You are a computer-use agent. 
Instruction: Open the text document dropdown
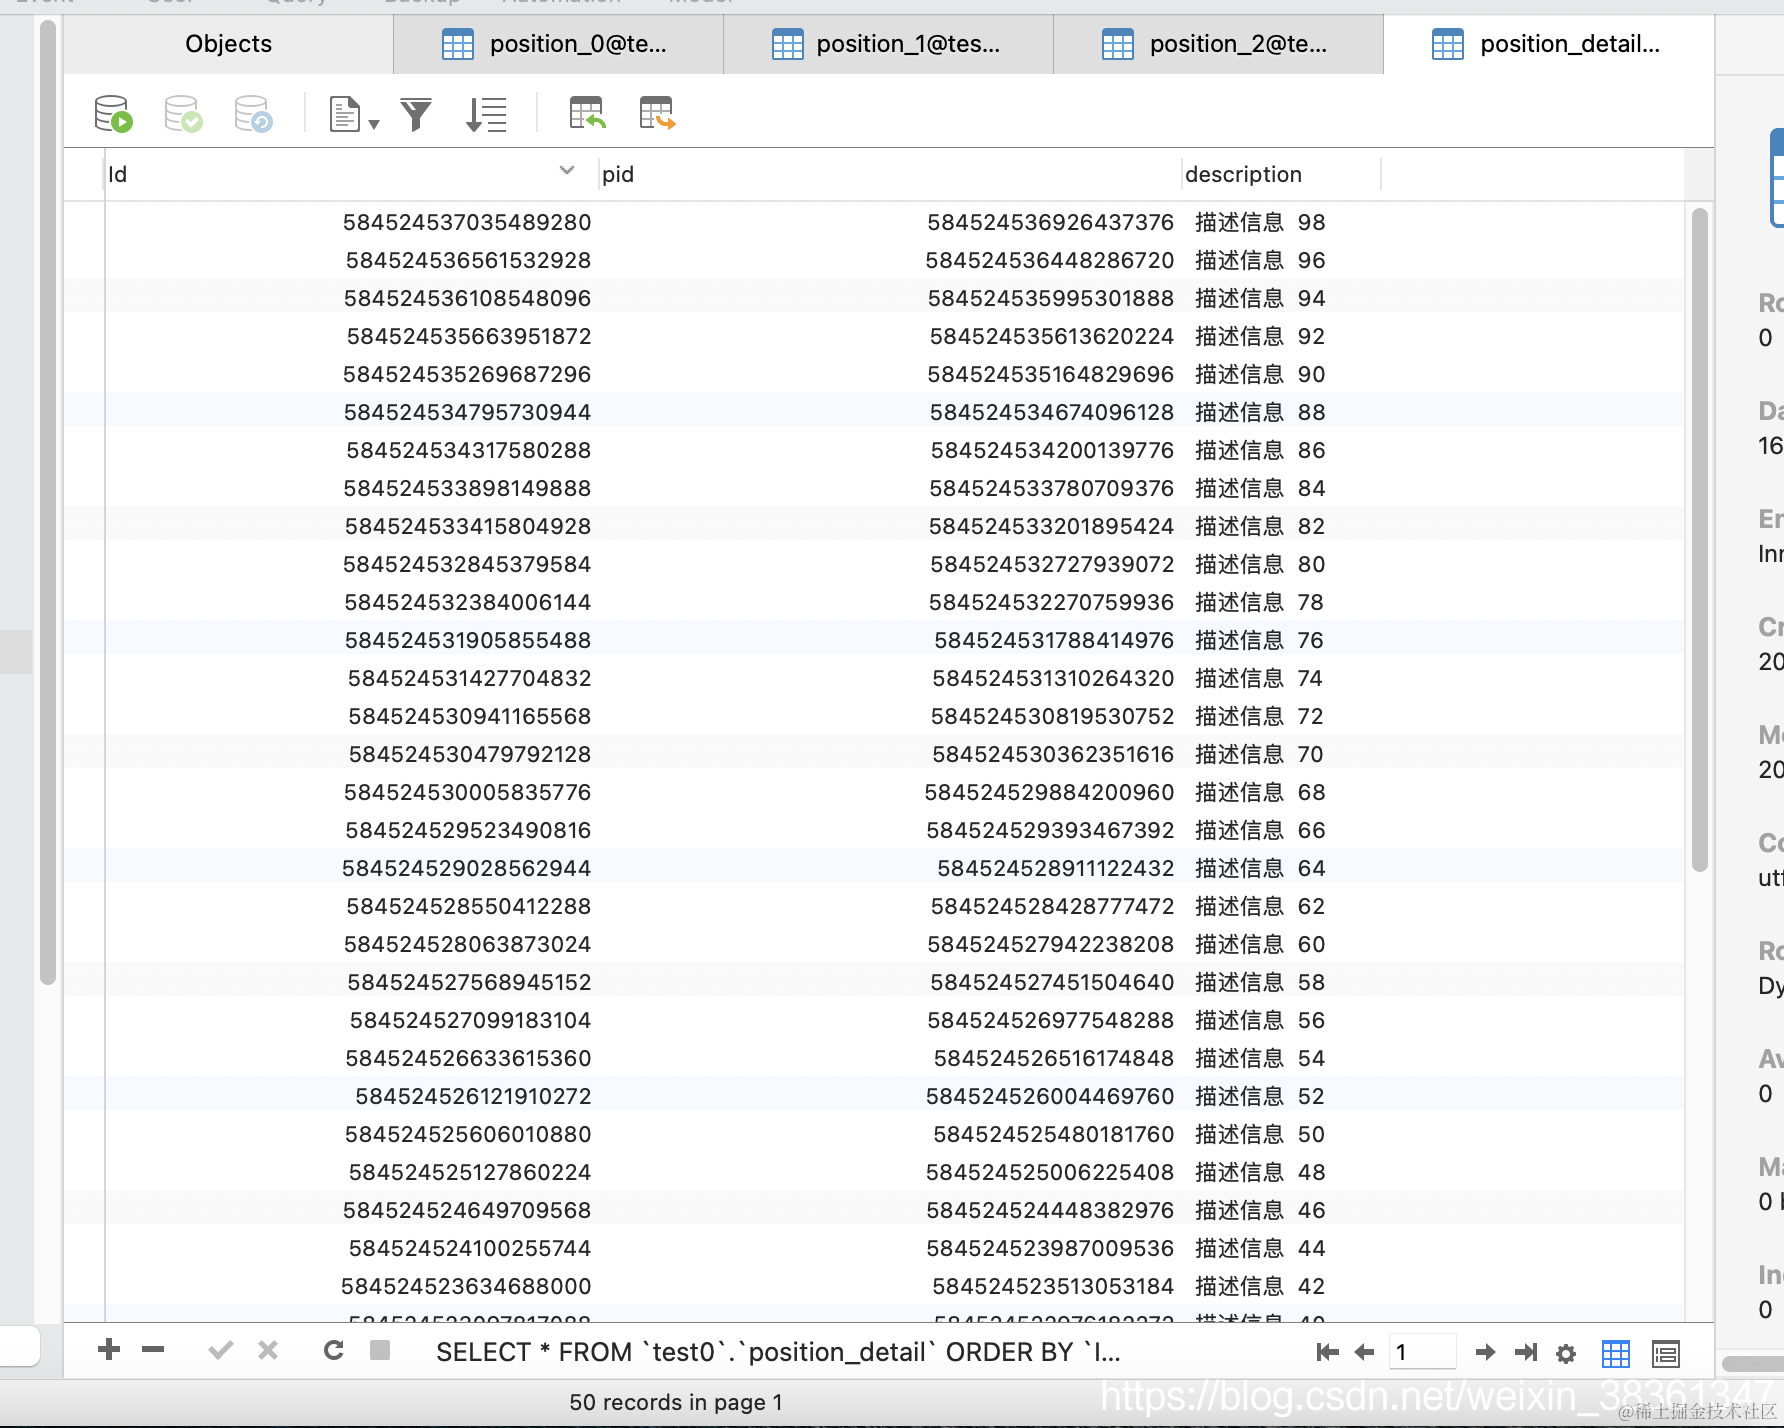(x=354, y=114)
